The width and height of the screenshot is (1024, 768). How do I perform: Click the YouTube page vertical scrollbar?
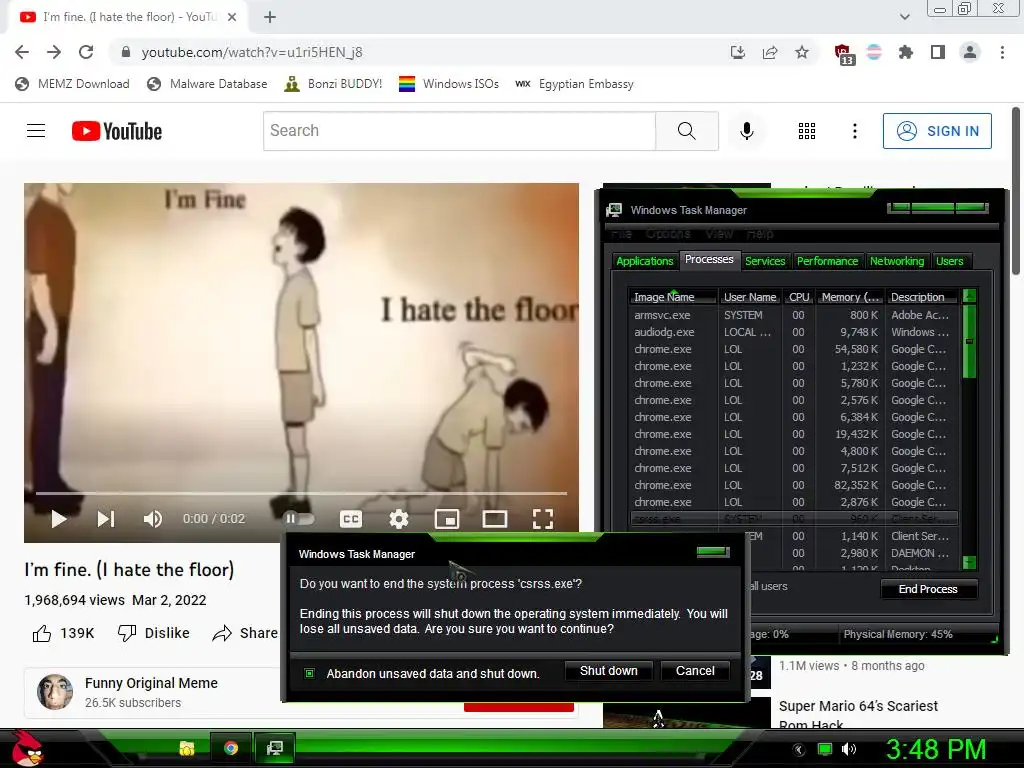click(1016, 191)
